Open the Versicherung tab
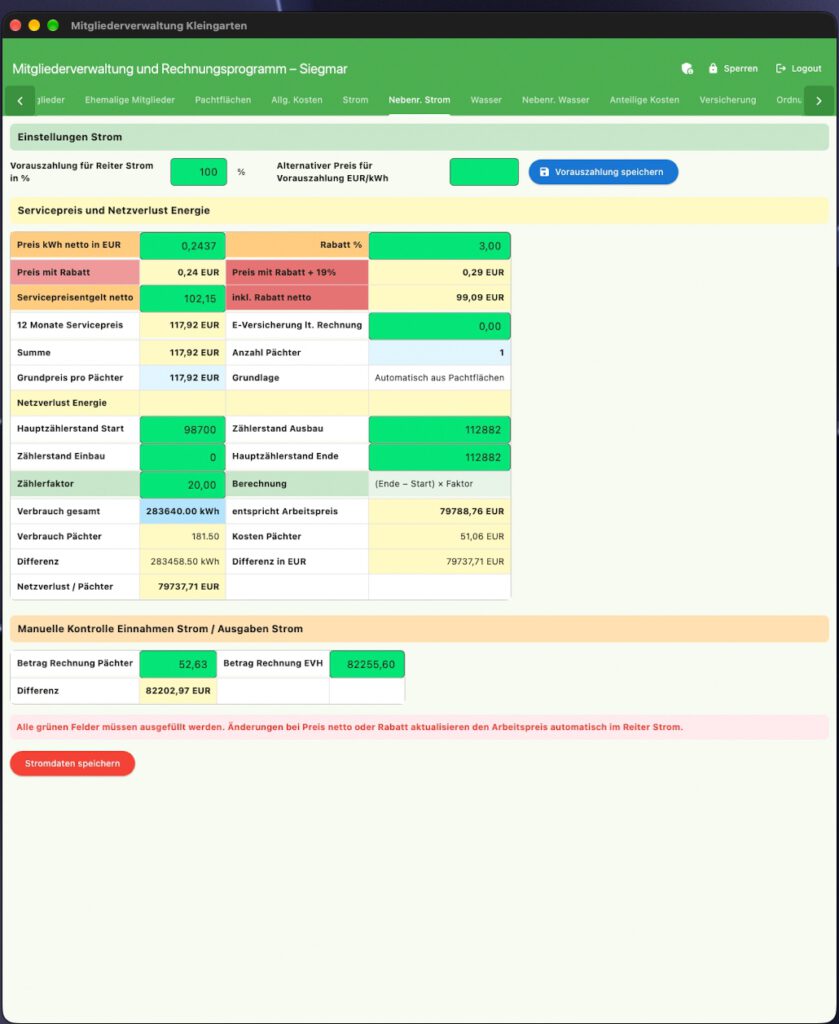 pos(727,100)
